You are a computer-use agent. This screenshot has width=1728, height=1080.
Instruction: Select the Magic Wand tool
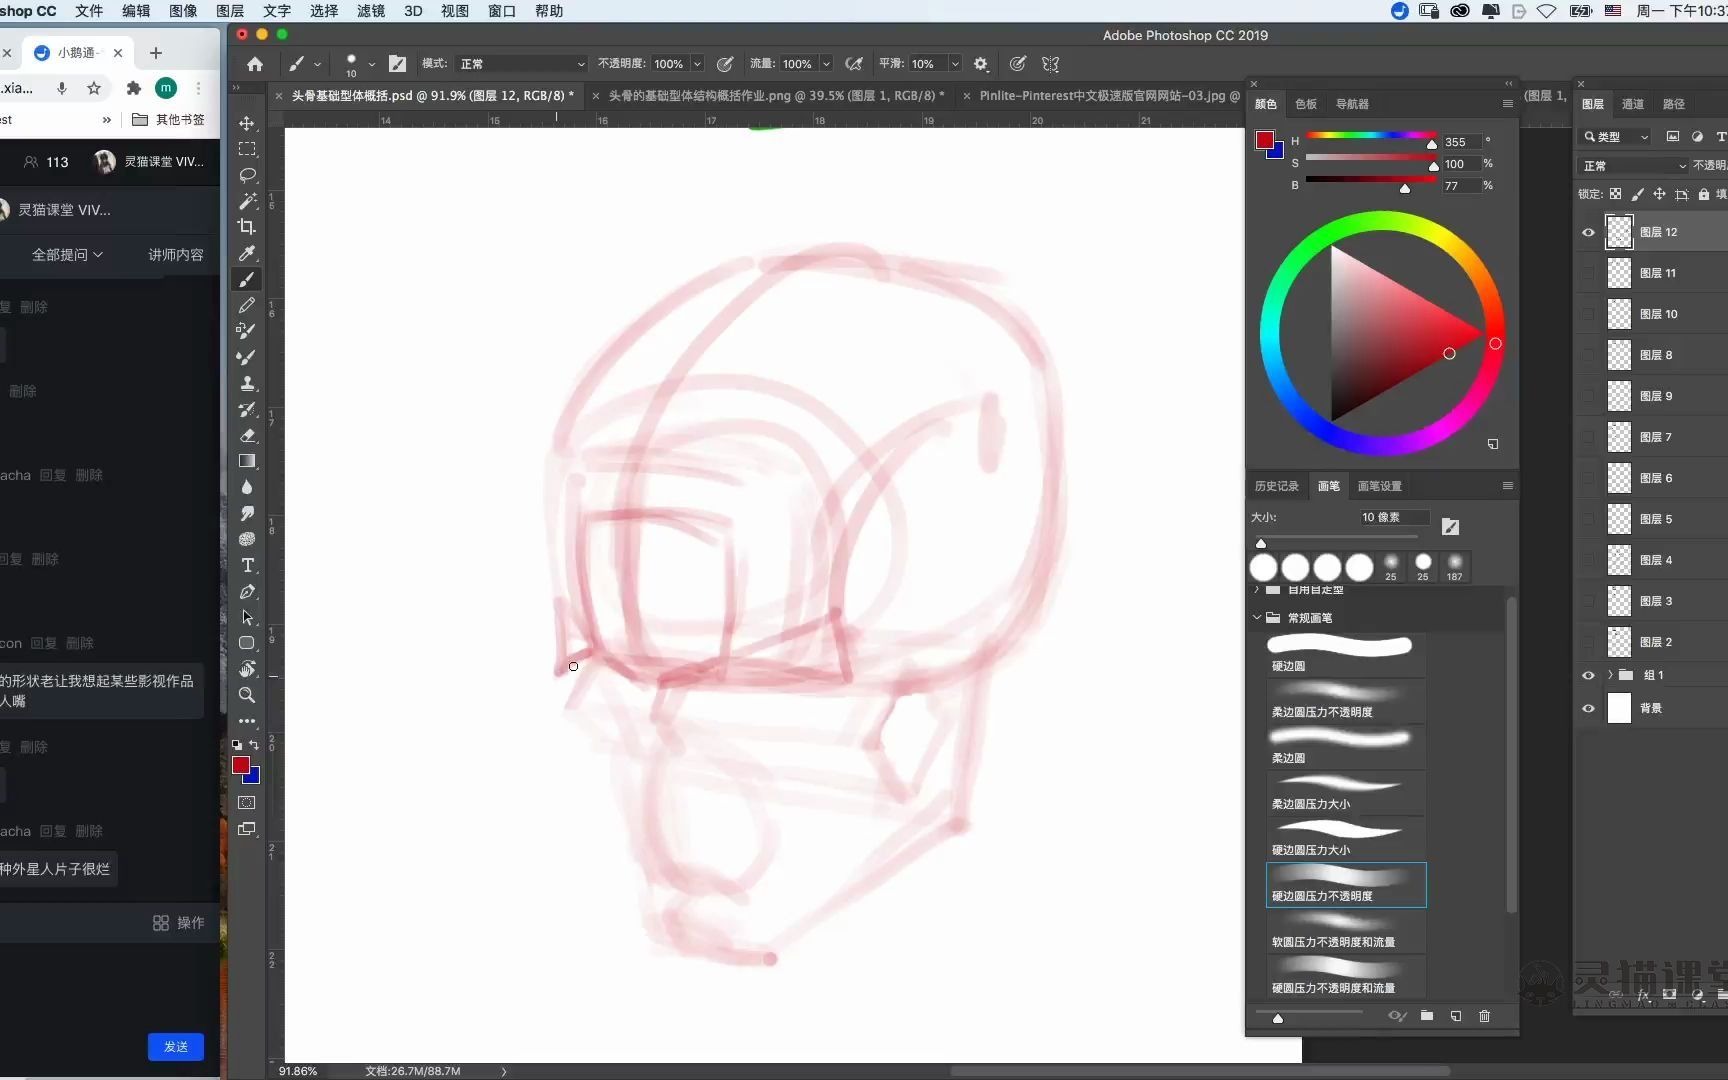[247, 201]
